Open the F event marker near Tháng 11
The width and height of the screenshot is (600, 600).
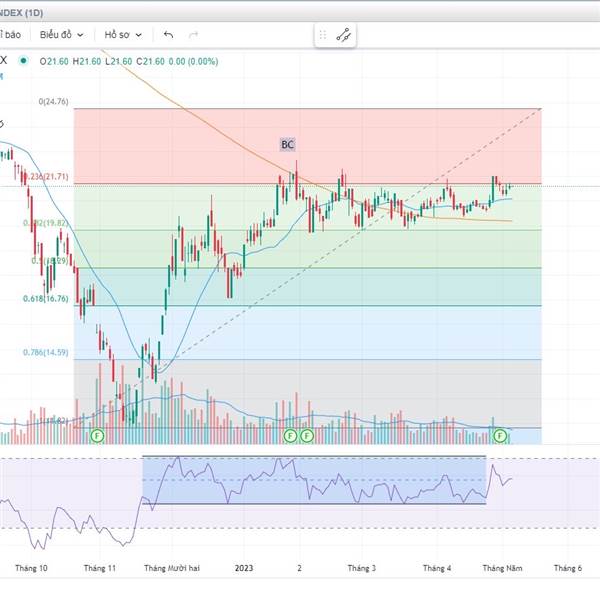(97, 435)
